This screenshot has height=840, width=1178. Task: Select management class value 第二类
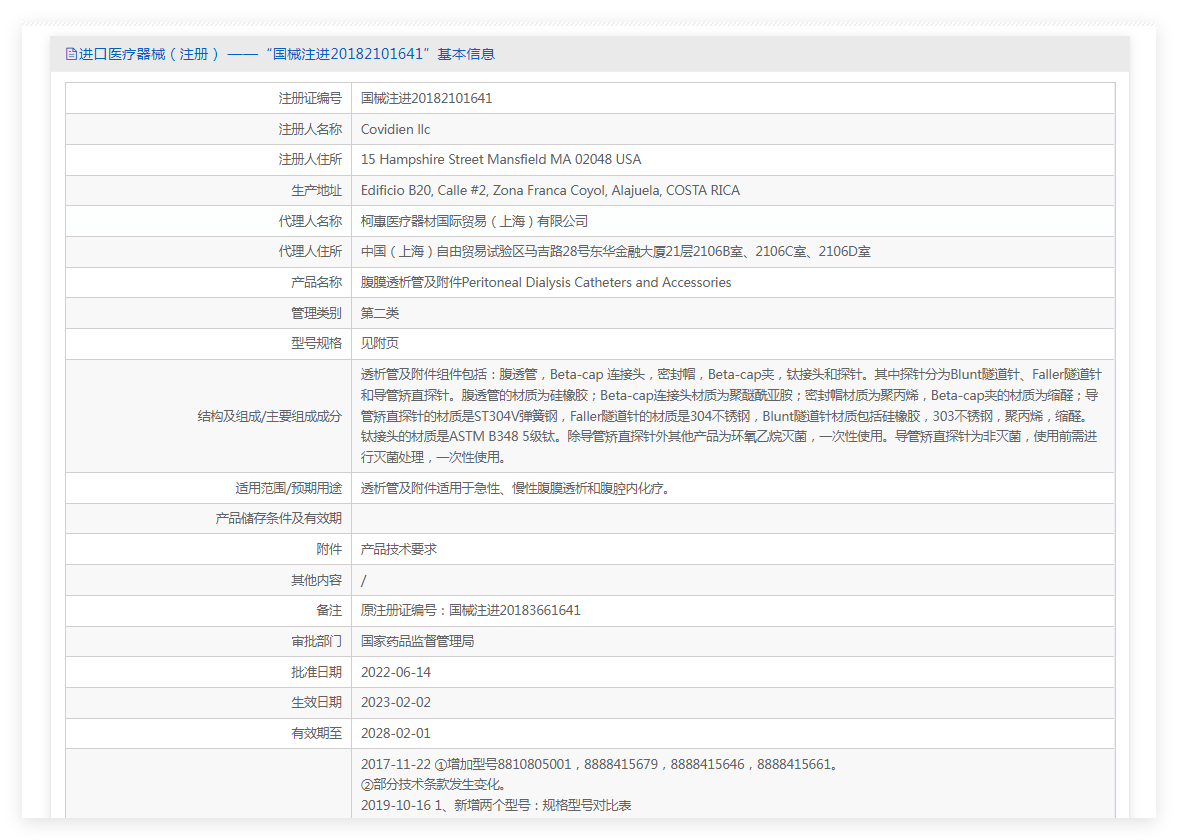point(379,313)
